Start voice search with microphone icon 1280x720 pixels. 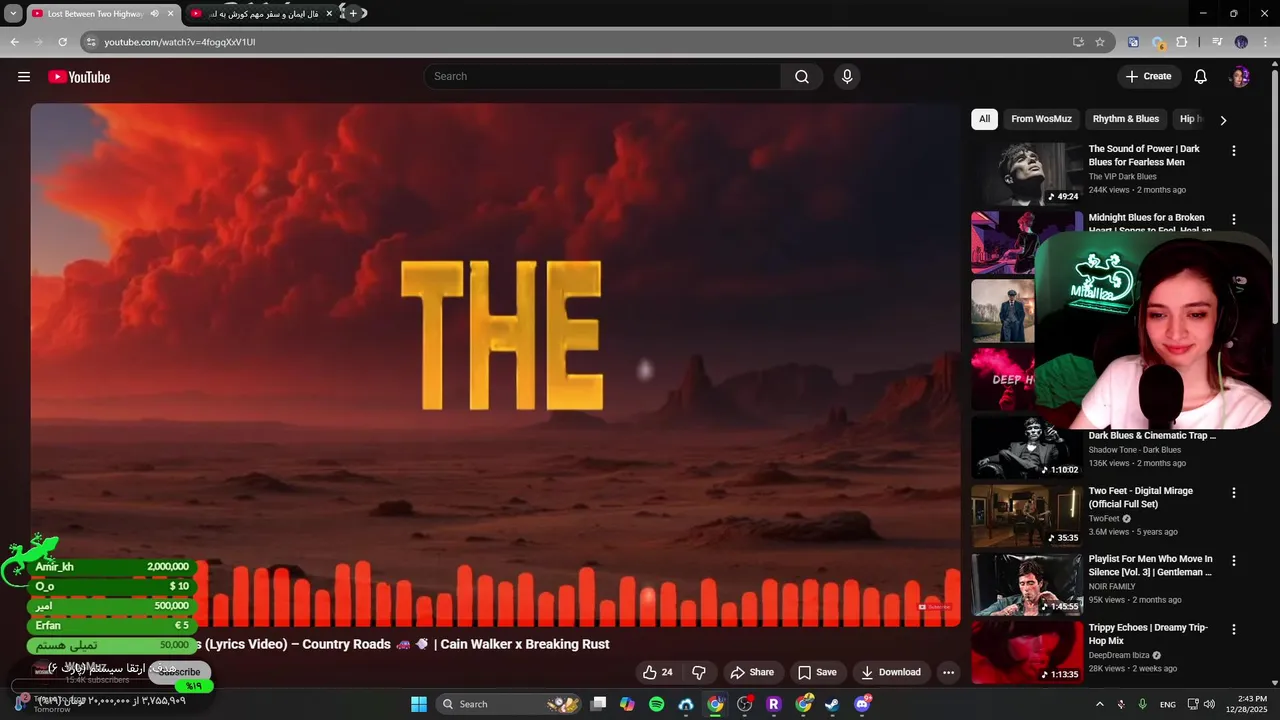point(847,77)
